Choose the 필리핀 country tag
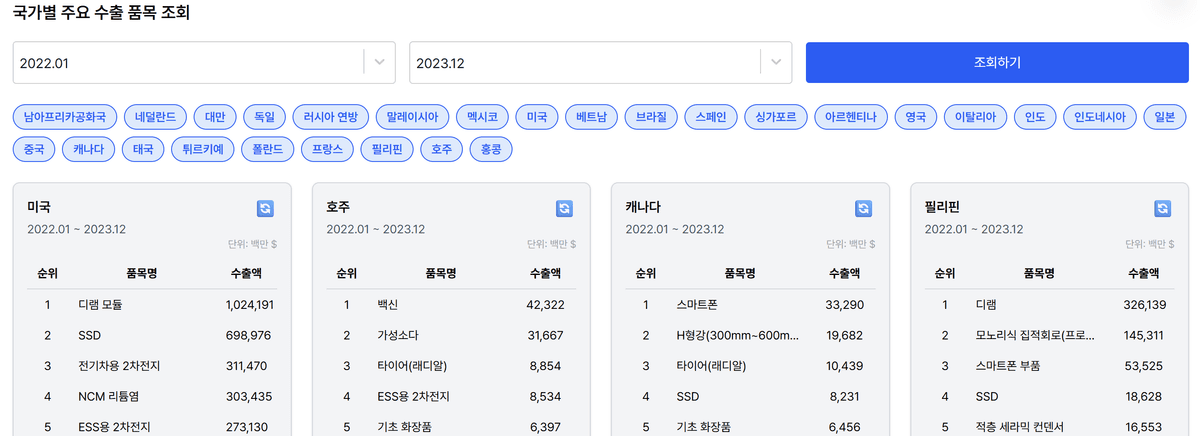 389,150
